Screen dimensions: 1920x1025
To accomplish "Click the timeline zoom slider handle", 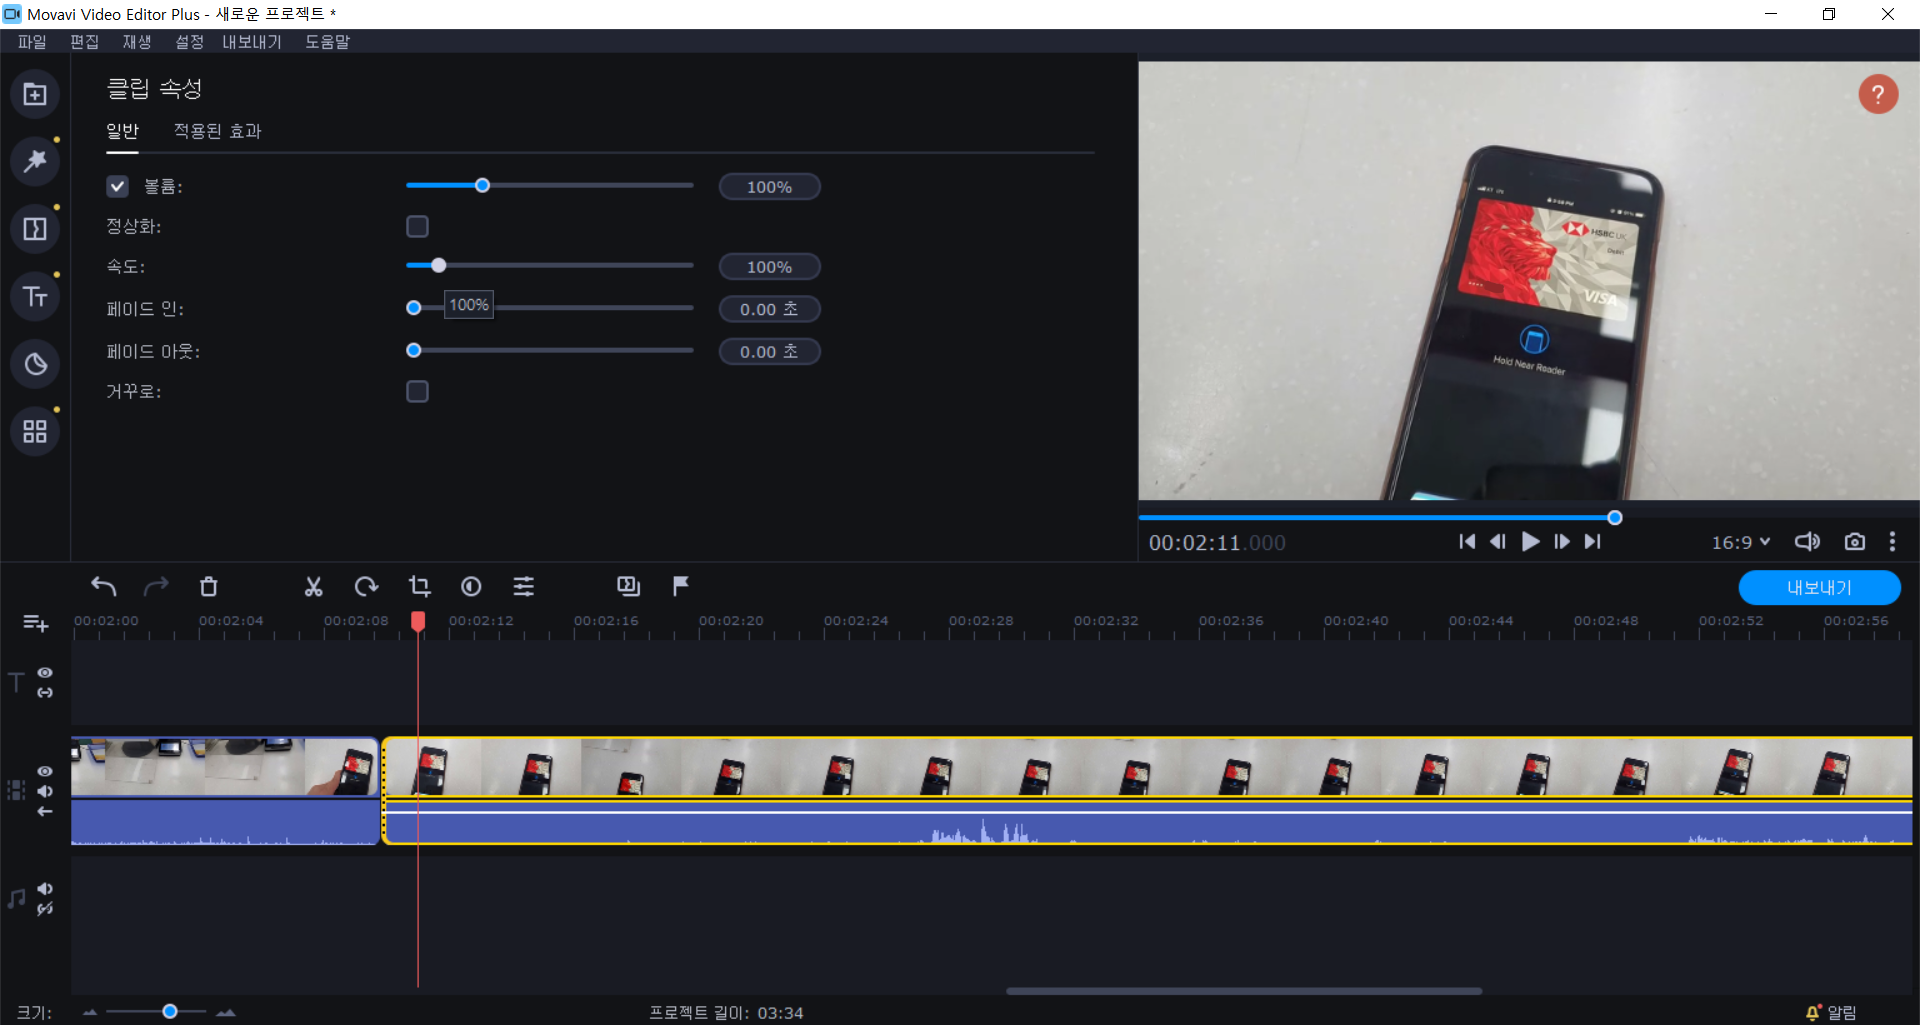I will 170,1011.
